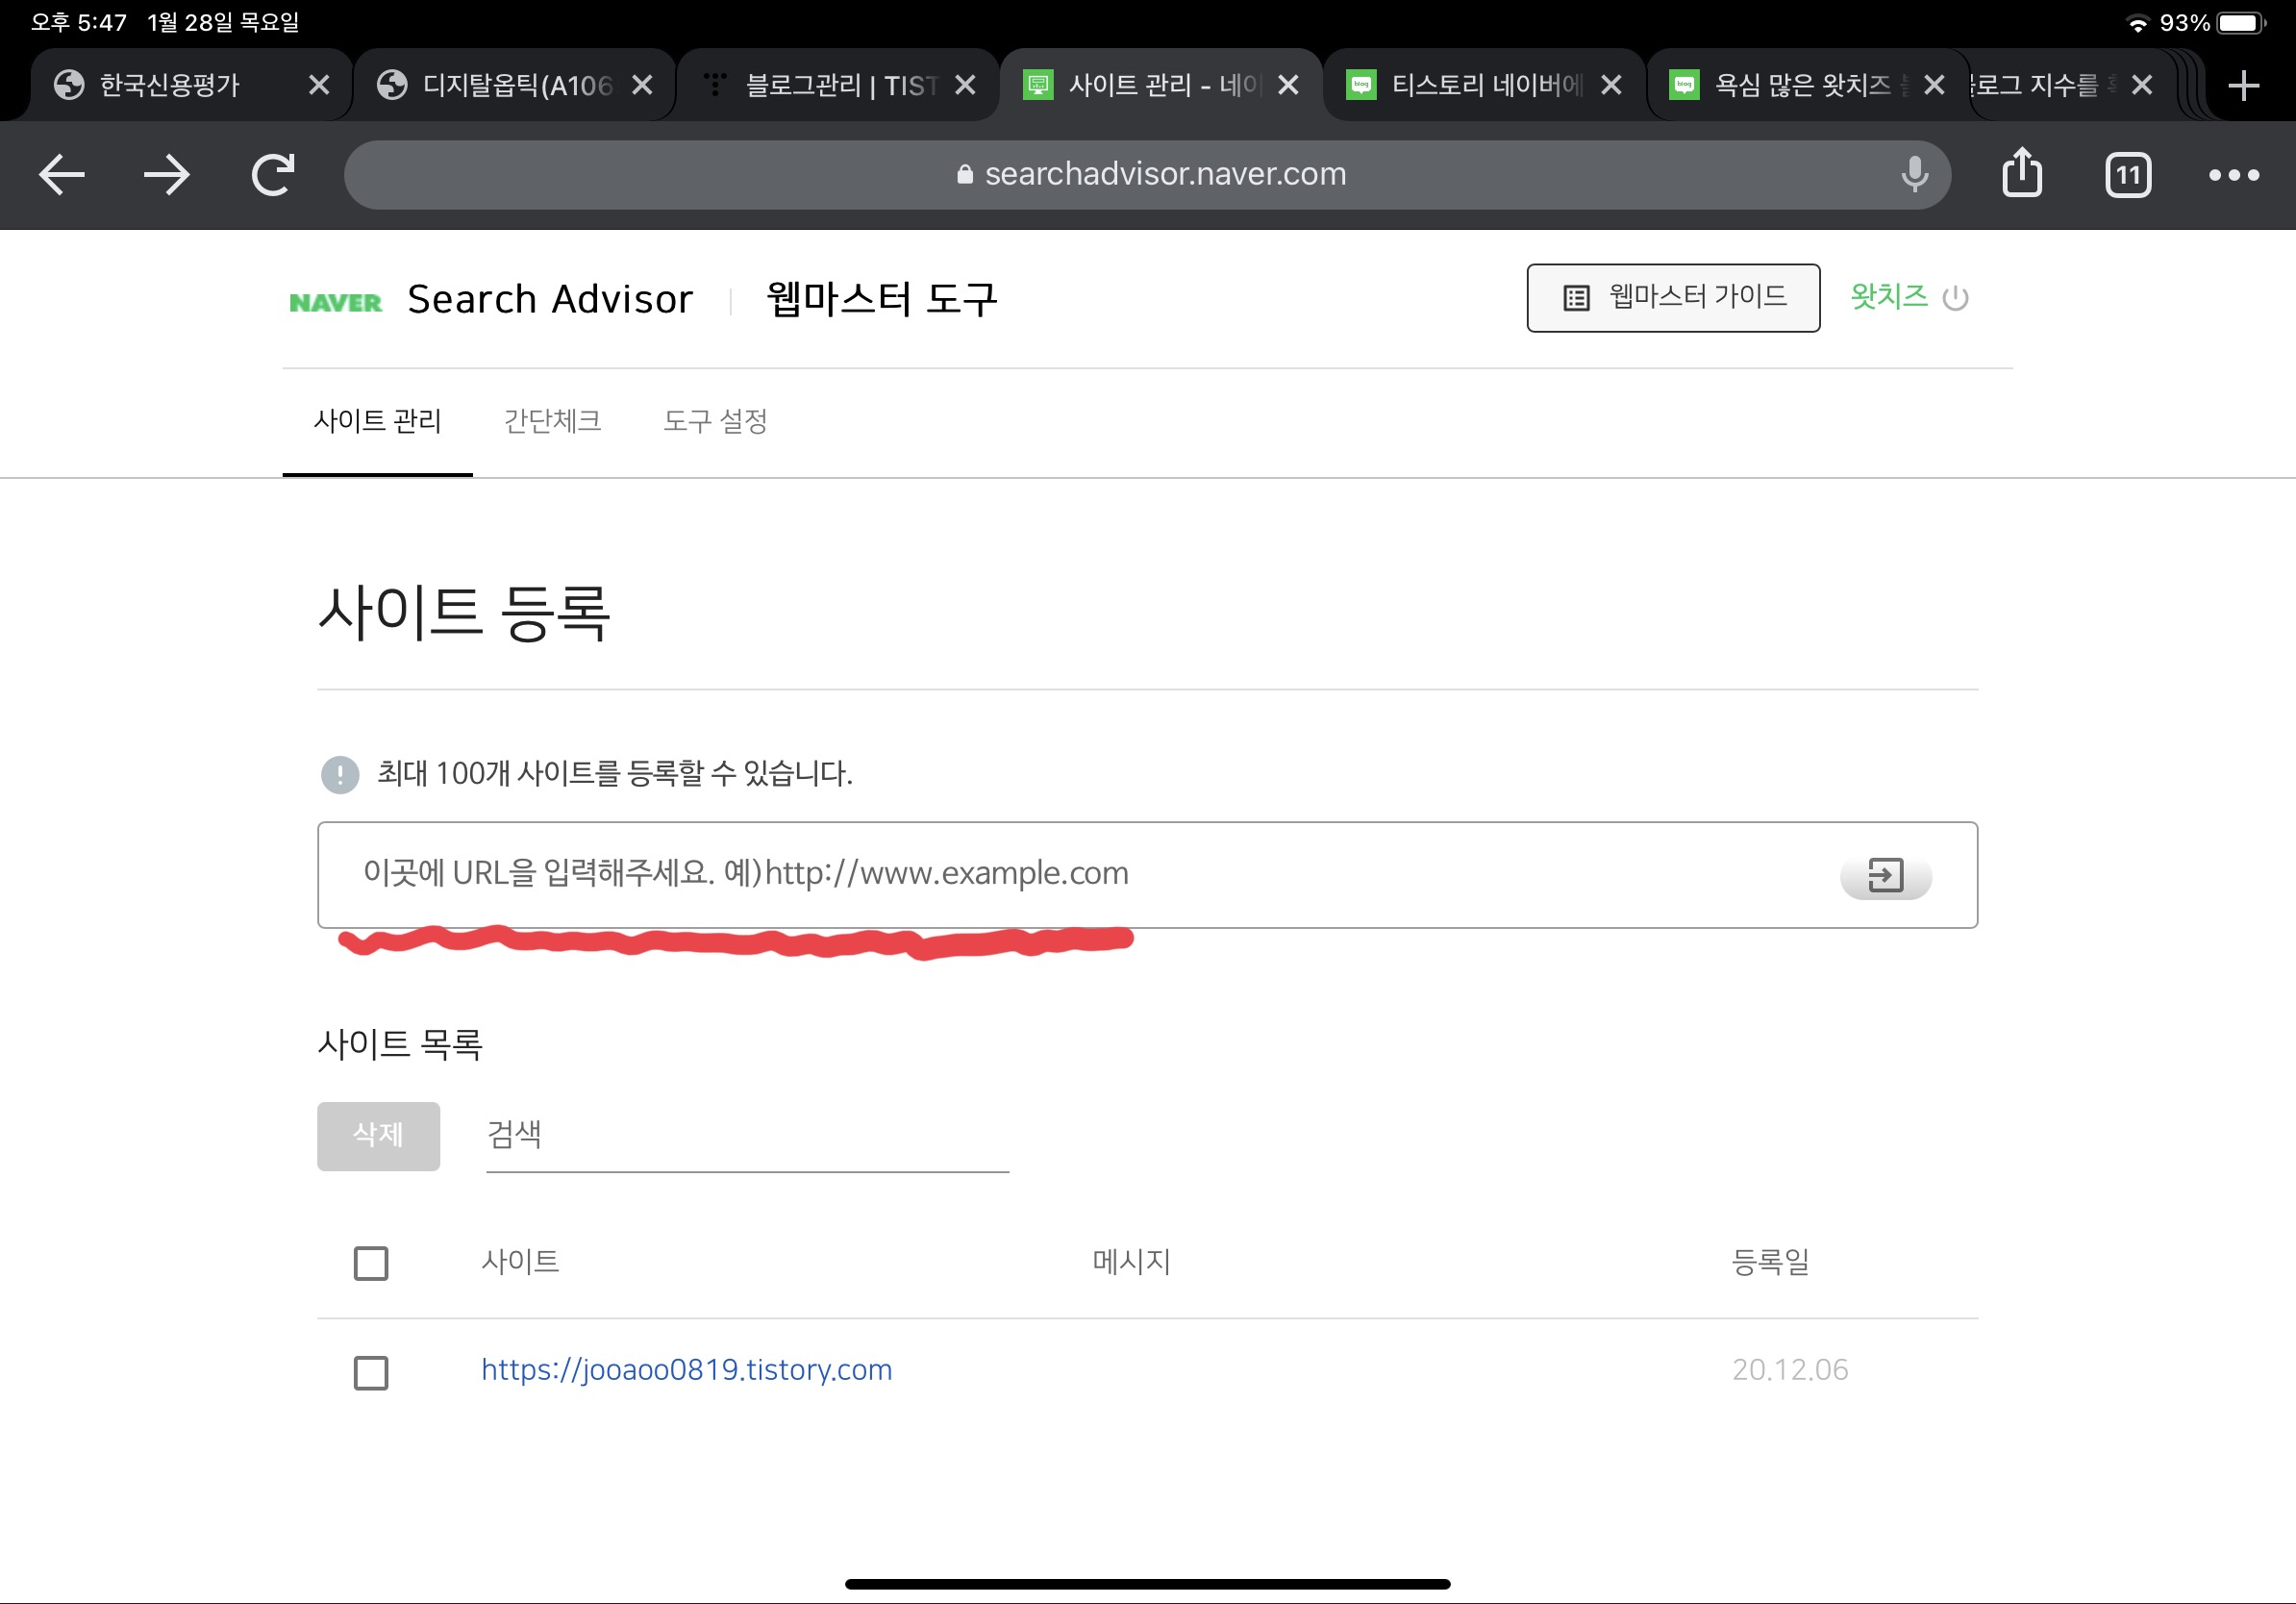Open the 간단체크 page tab
The image size is (2296, 1604).
point(552,421)
